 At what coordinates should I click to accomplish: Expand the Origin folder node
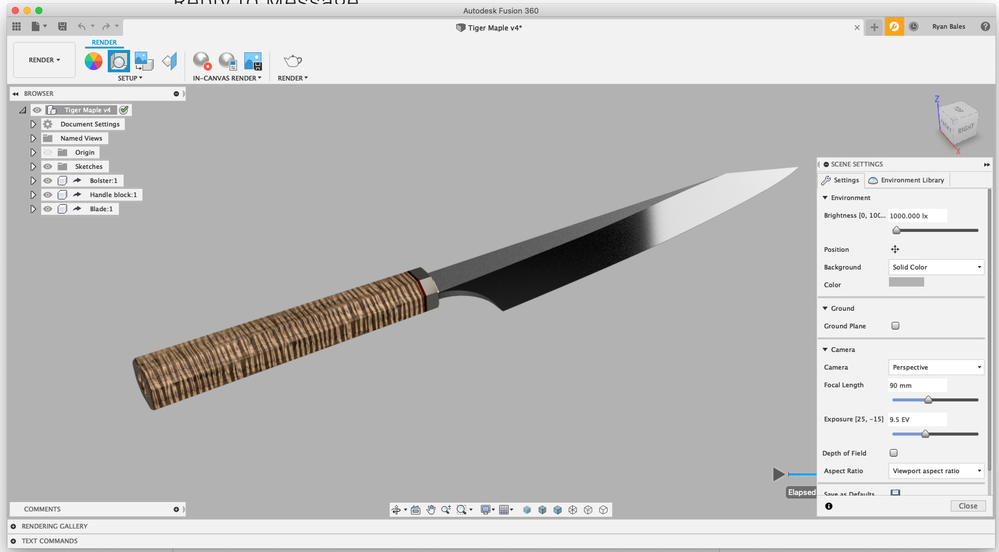pyautogui.click(x=33, y=152)
